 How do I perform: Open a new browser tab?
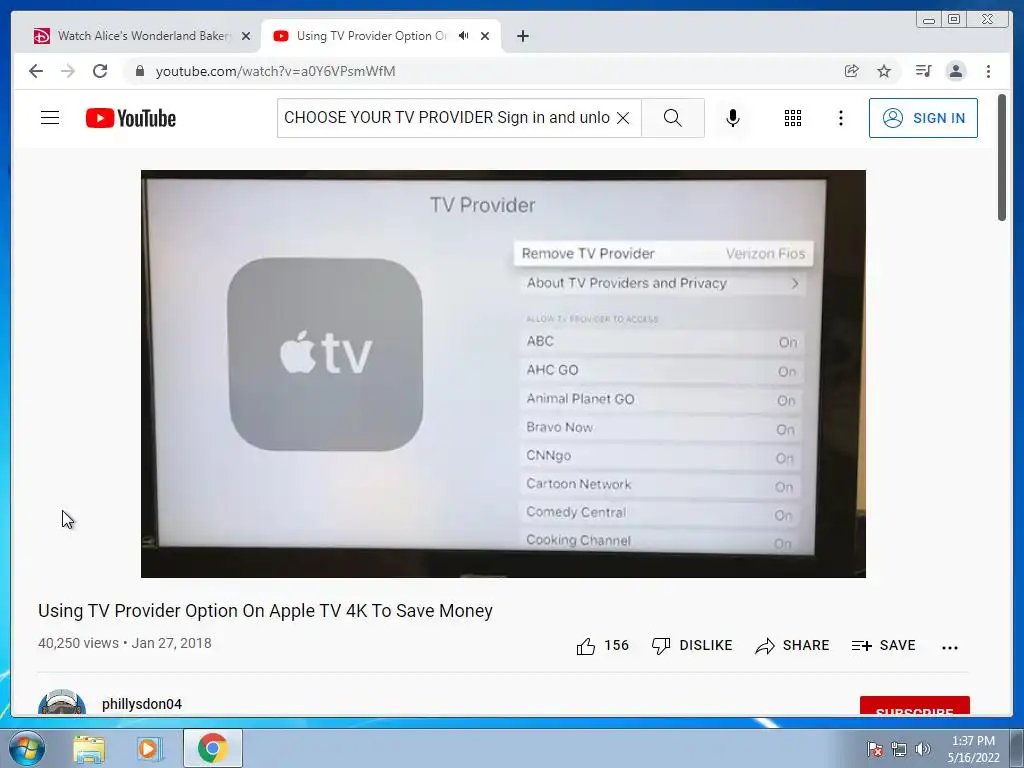click(x=522, y=37)
